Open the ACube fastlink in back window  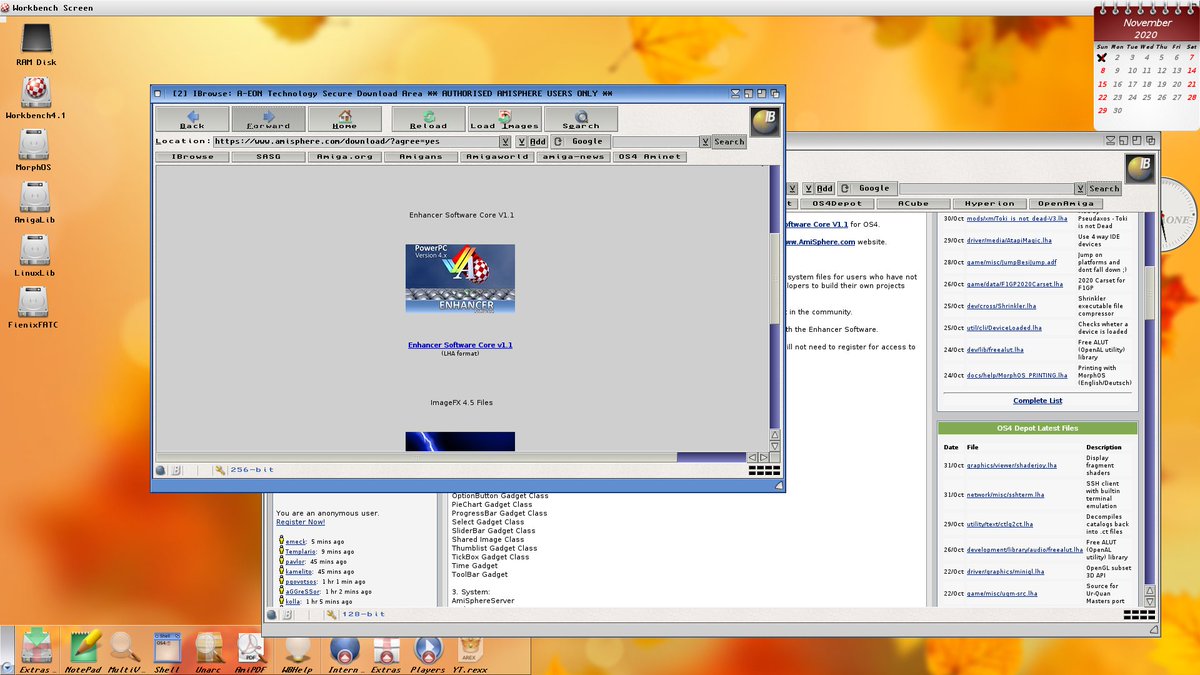913,203
